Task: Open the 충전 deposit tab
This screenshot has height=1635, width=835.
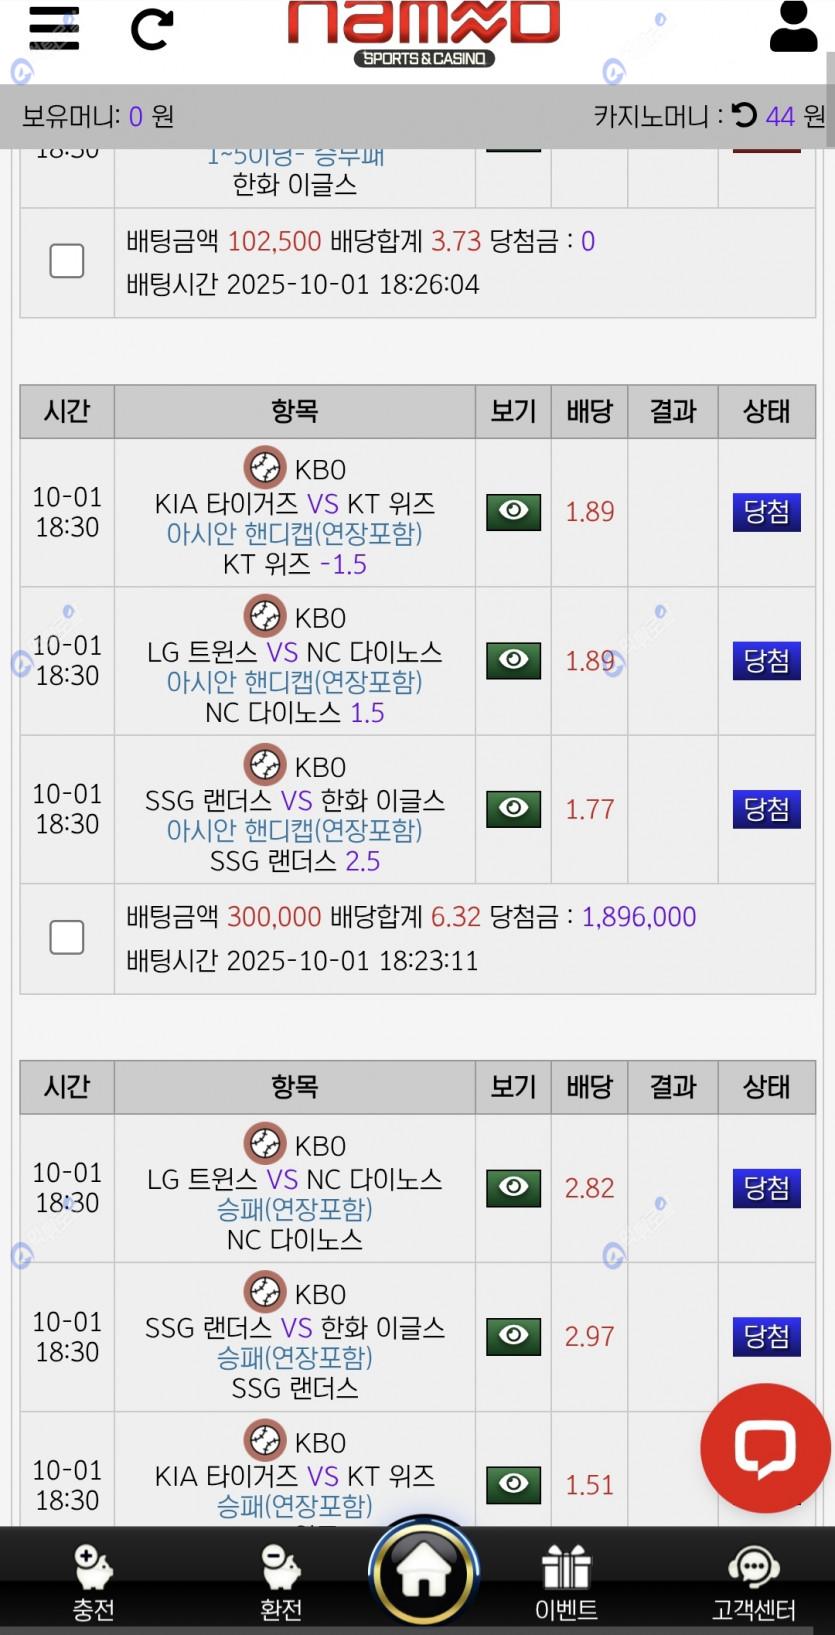Action: click(93, 1582)
